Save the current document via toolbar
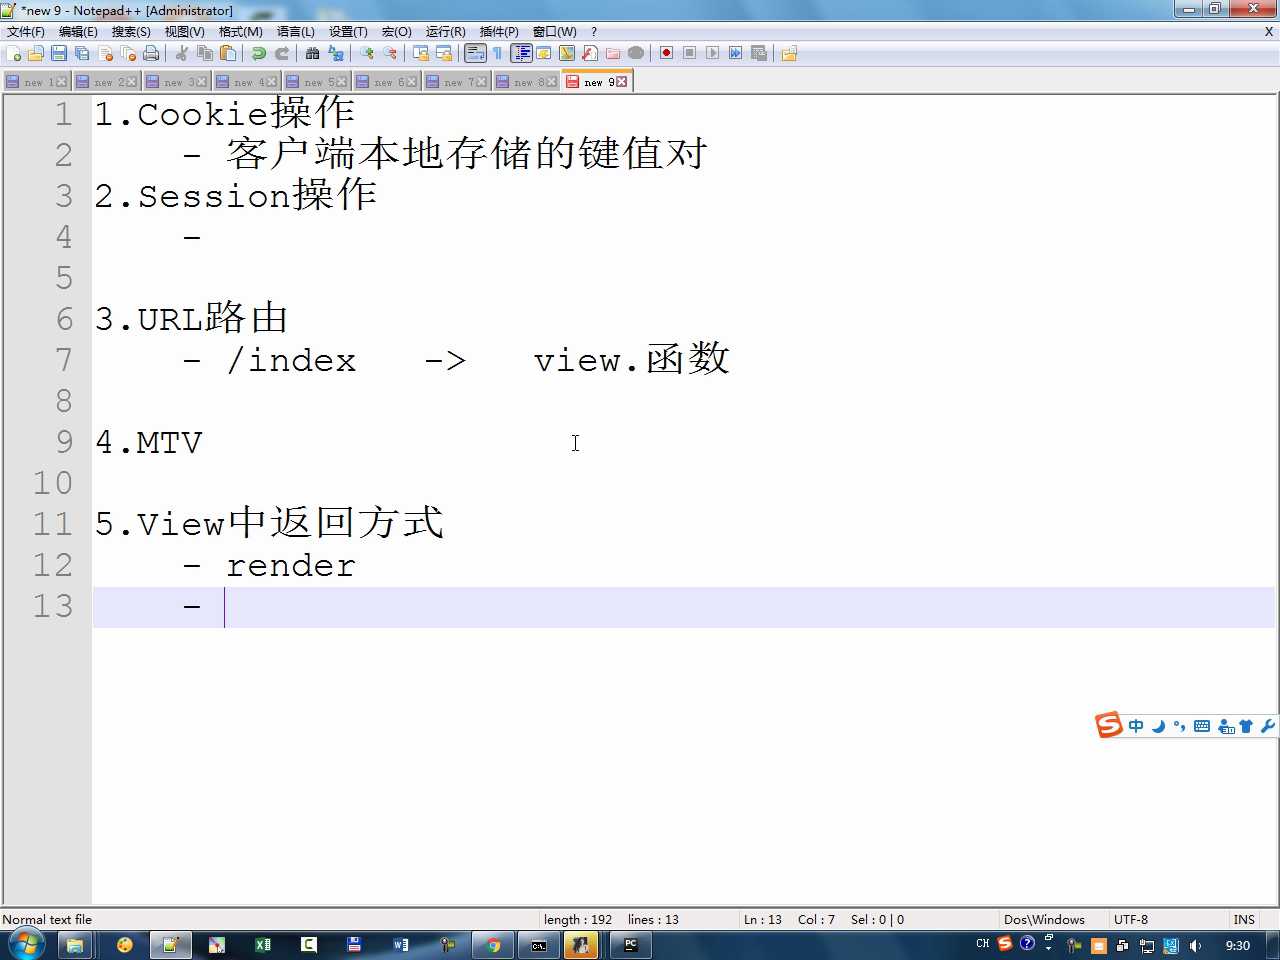Viewport: 1280px width, 960px height. pyautogui.click(x=59, y=53)
